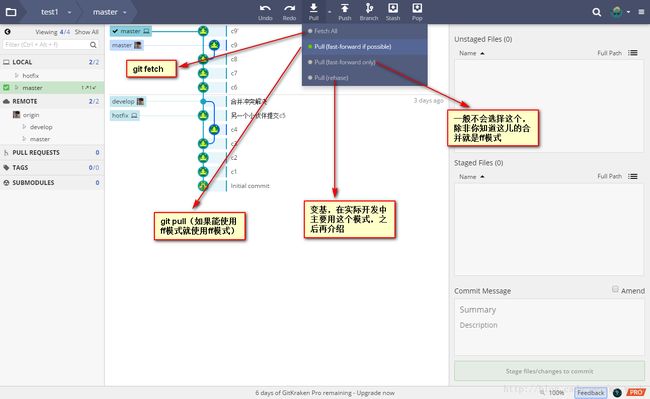Collapse the REMOTE section header

tap(52, 101)
